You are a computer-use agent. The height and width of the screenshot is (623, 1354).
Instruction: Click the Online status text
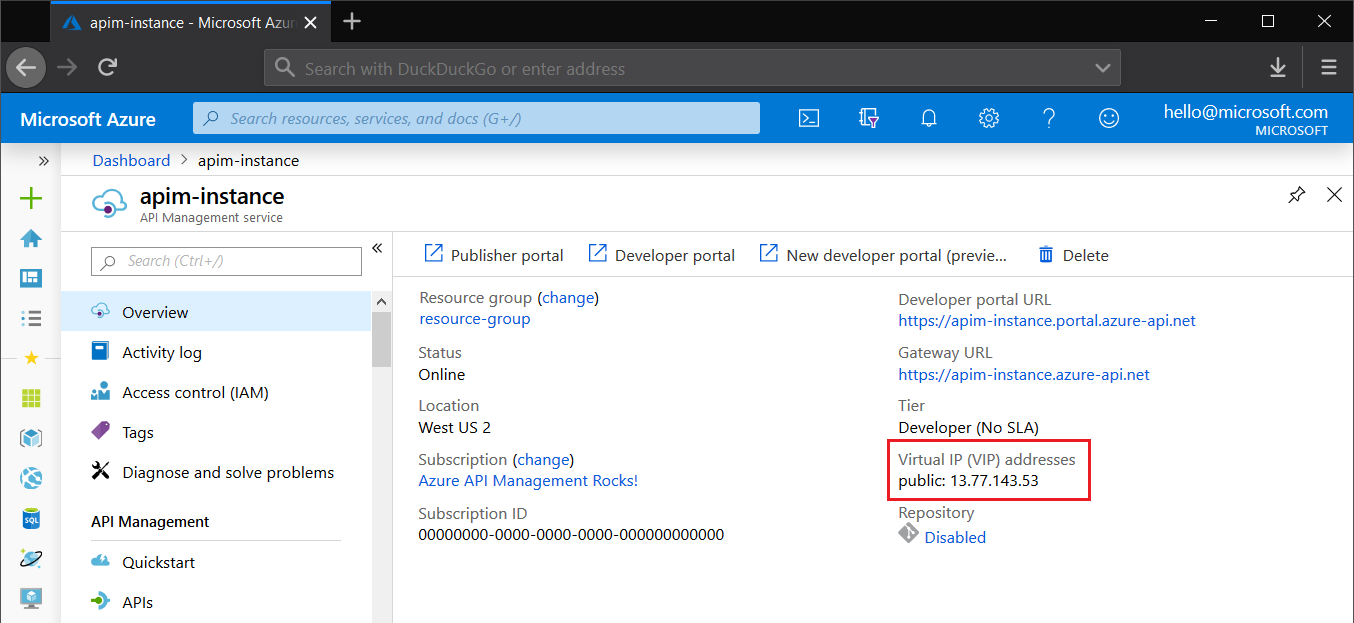pos(441,375)
